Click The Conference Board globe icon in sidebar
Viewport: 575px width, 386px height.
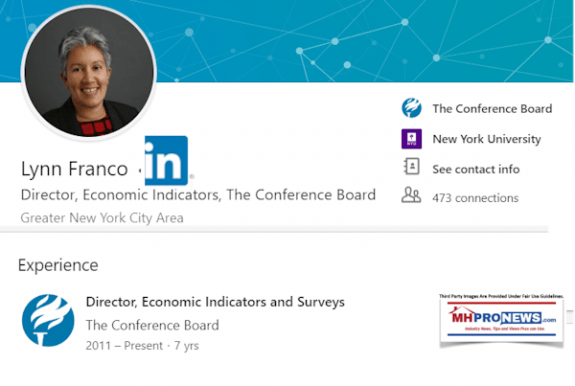coord(411,108)
